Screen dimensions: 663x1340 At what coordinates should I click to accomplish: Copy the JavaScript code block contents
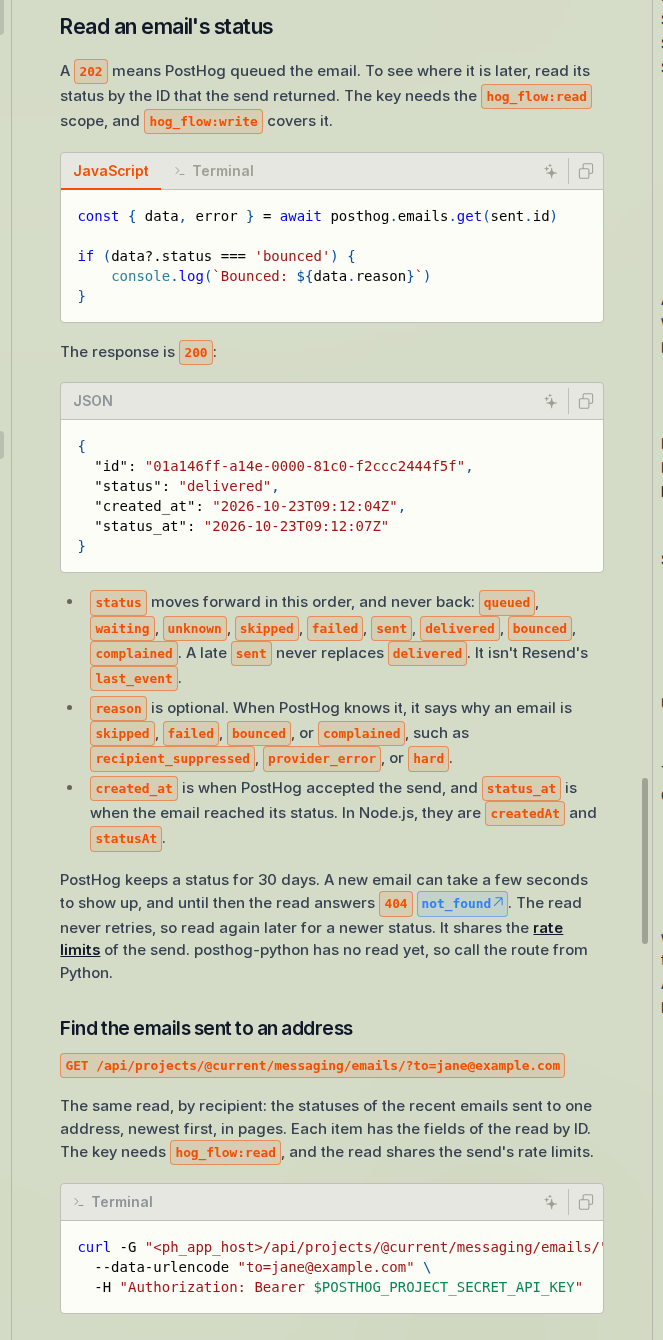(x=586, y=171)
